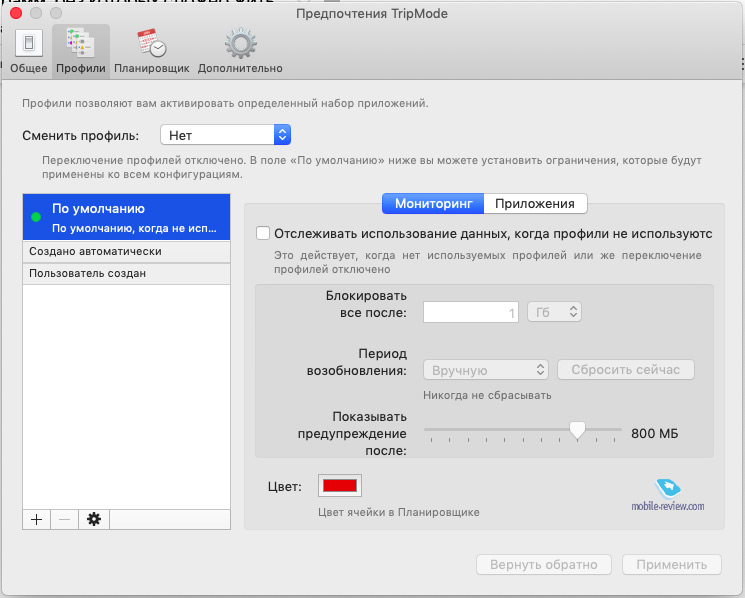
Task: Select the По умолчанию profile row
Action: click(126, 217)
